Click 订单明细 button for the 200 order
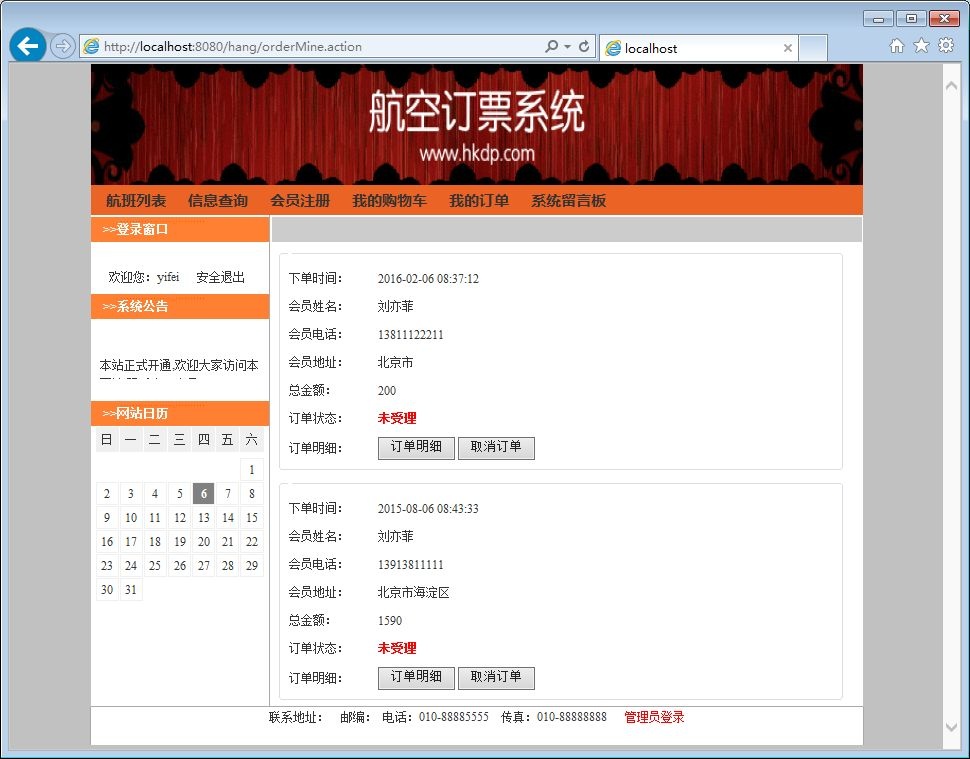 [x=416, y=448]
